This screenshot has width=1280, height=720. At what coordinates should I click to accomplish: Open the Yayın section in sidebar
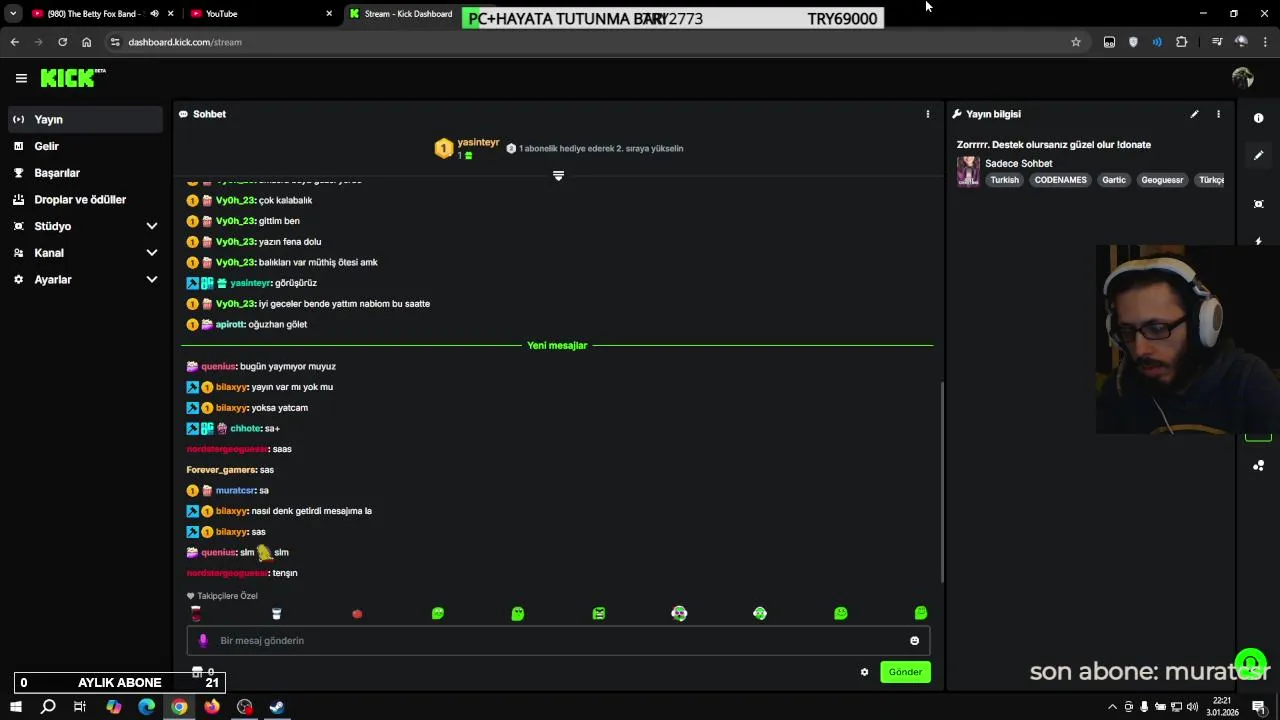[86, 119]
